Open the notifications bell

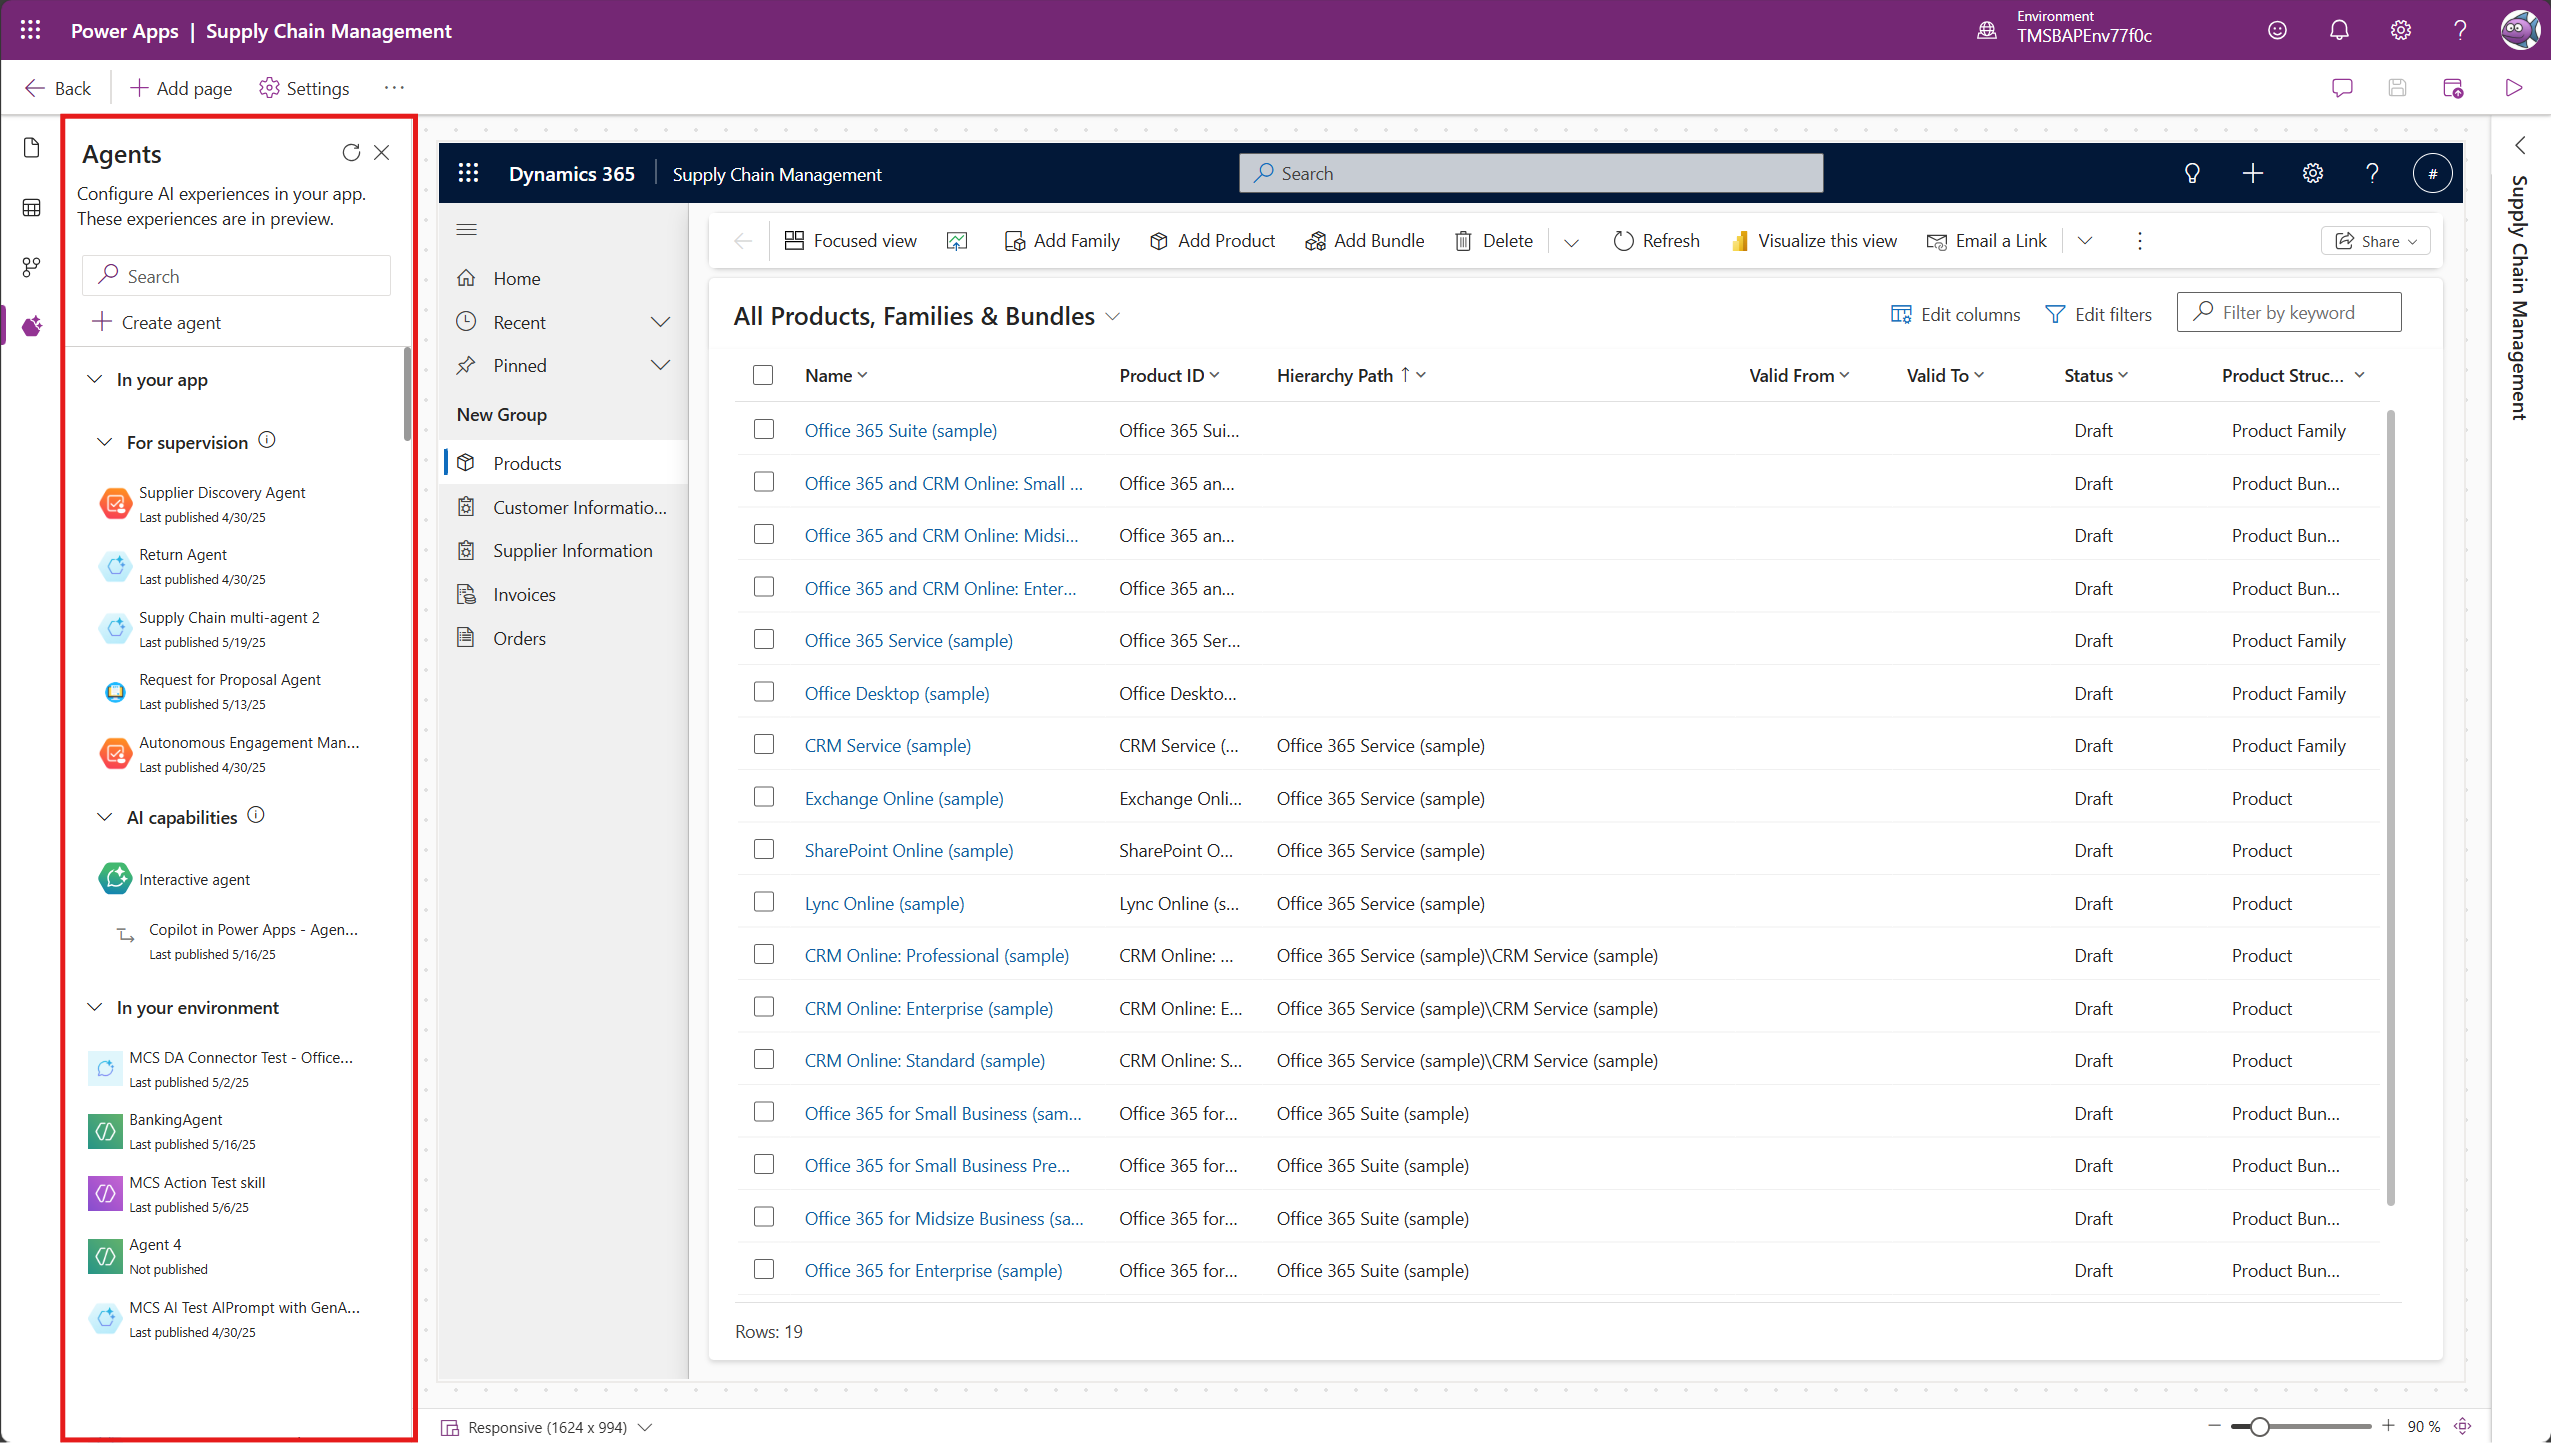tap(2339, 30)
